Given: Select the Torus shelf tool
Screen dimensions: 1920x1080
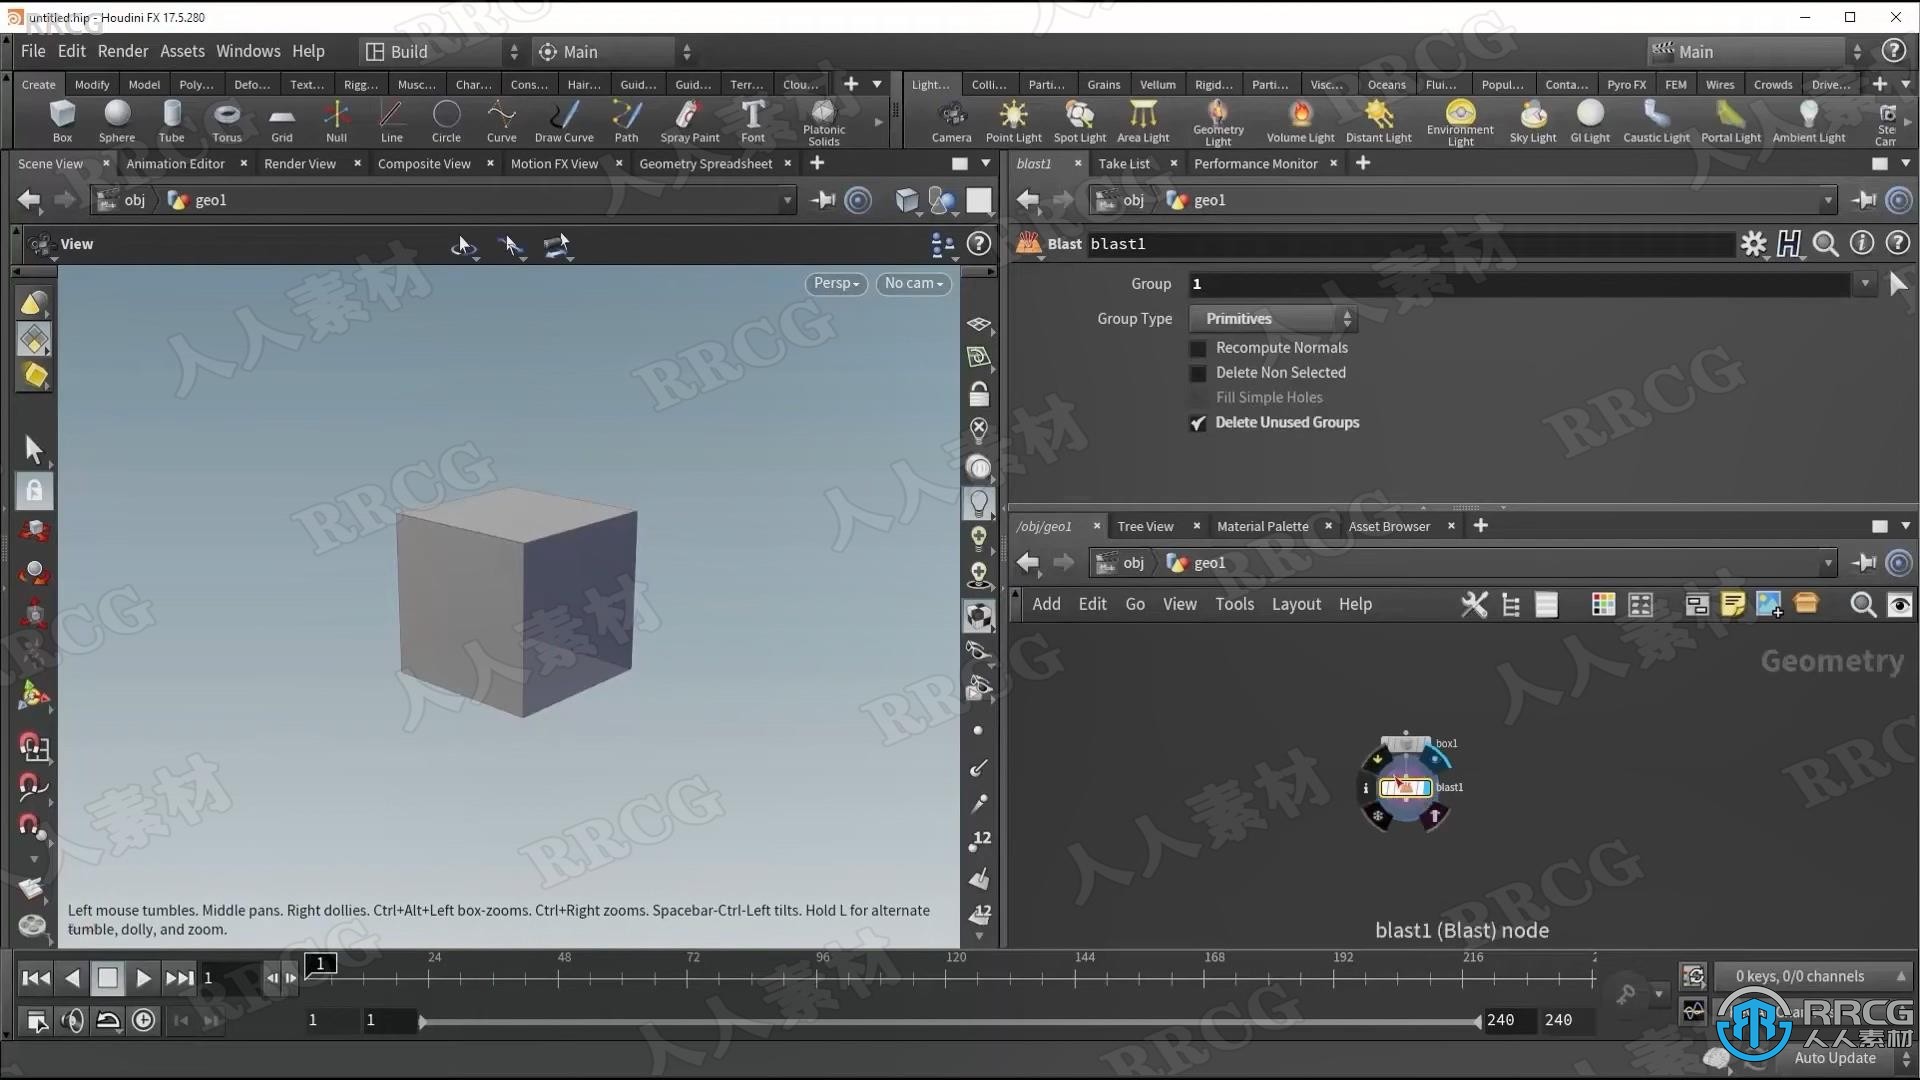Looking at the screenshot, I should tap(227, 121).
